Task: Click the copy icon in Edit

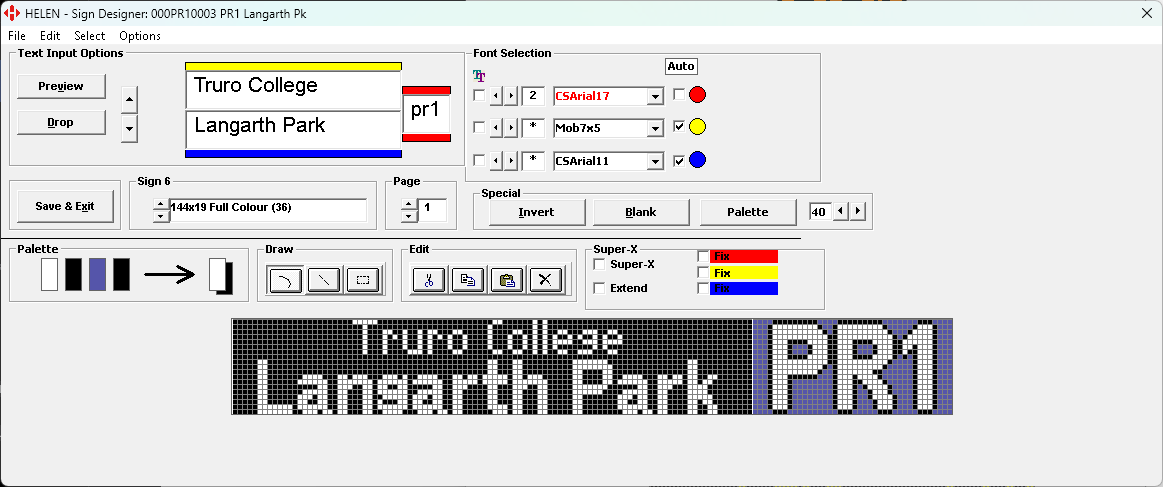Action: (x=467, y=280)
